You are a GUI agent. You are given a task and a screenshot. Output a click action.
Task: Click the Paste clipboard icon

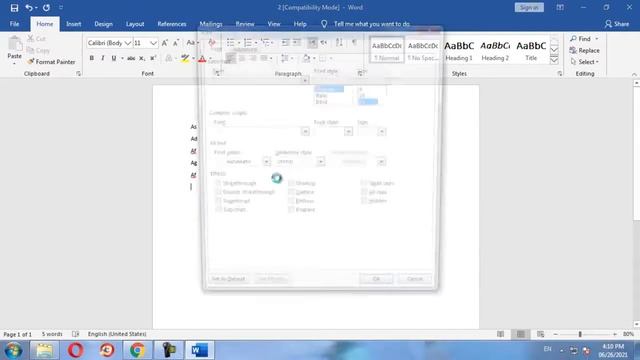(15, 44)
